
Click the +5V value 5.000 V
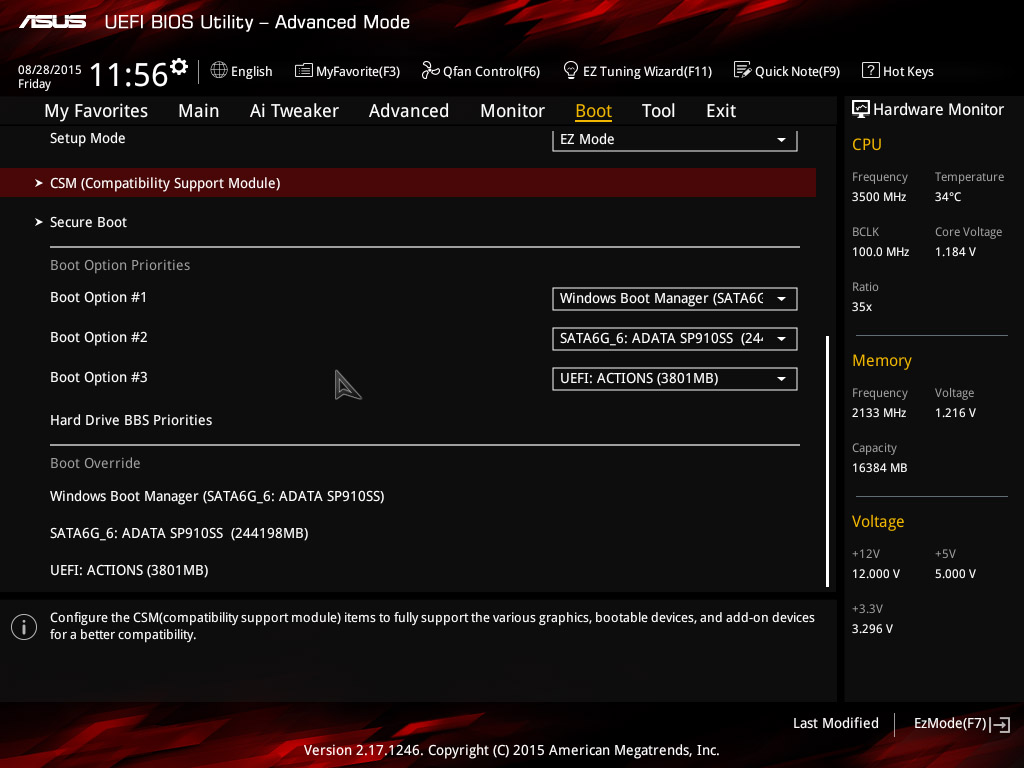click(955, 573)
